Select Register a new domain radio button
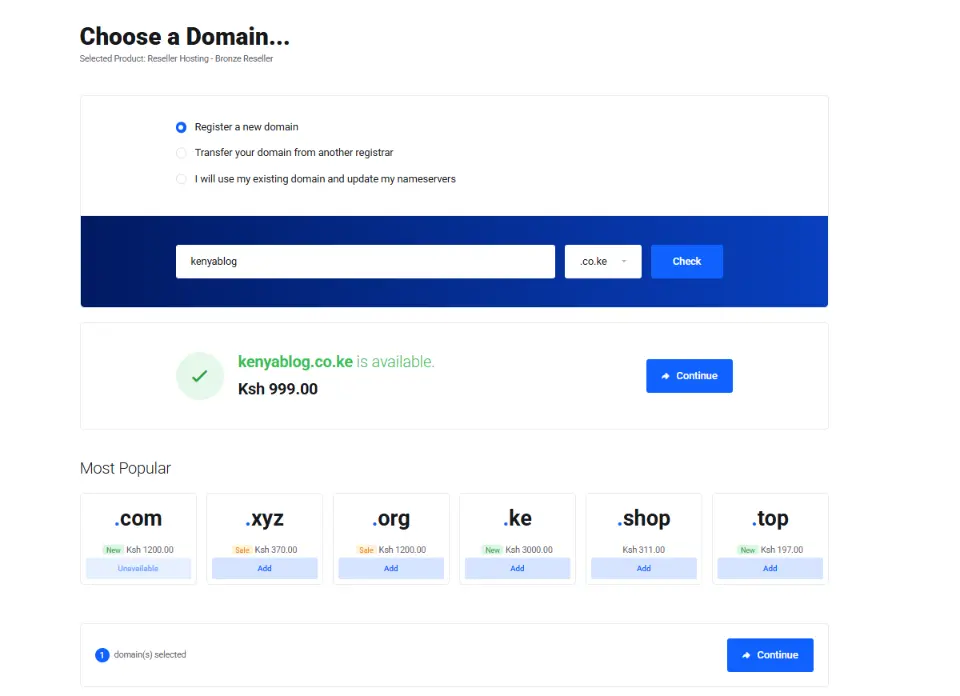 coord(181,127)
